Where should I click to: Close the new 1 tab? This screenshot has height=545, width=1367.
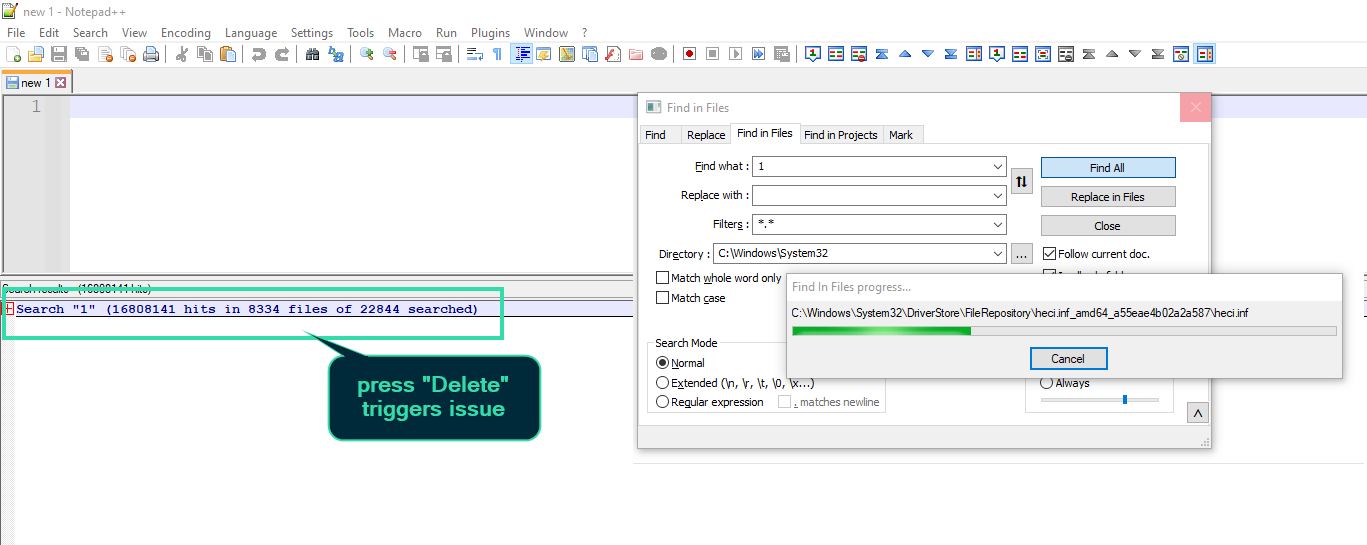[x=60, y=83]
